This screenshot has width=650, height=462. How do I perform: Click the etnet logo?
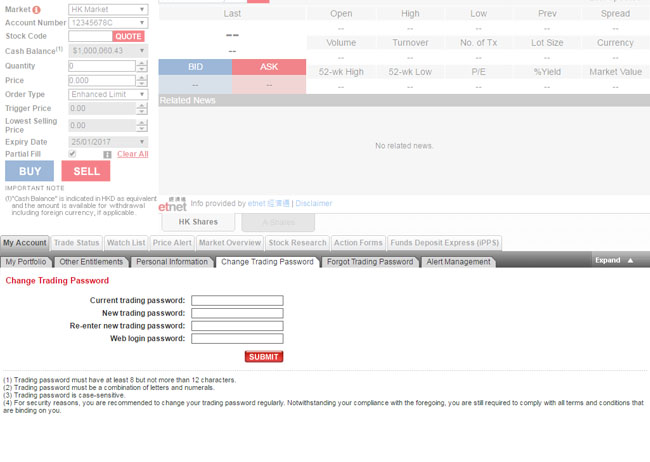coord(173,204)
